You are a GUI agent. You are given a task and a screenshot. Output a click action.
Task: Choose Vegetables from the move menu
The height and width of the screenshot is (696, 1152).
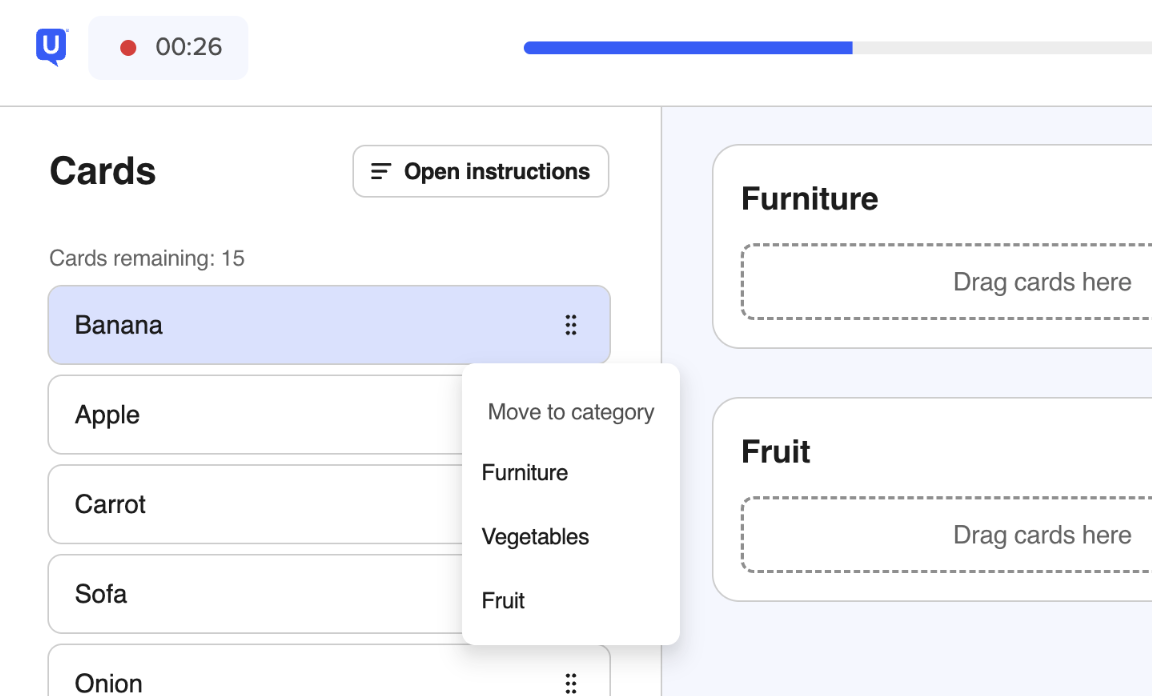pyautogui.click(x=535, y=537)
